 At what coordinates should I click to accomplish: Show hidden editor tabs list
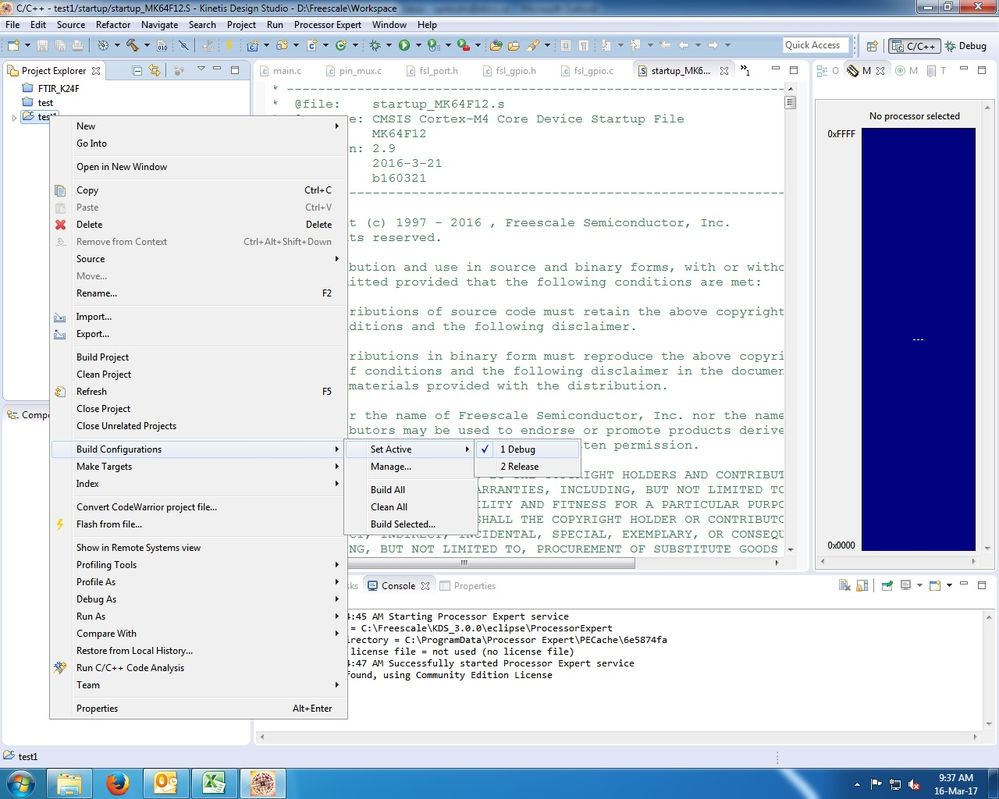click(x=744, y=70)
